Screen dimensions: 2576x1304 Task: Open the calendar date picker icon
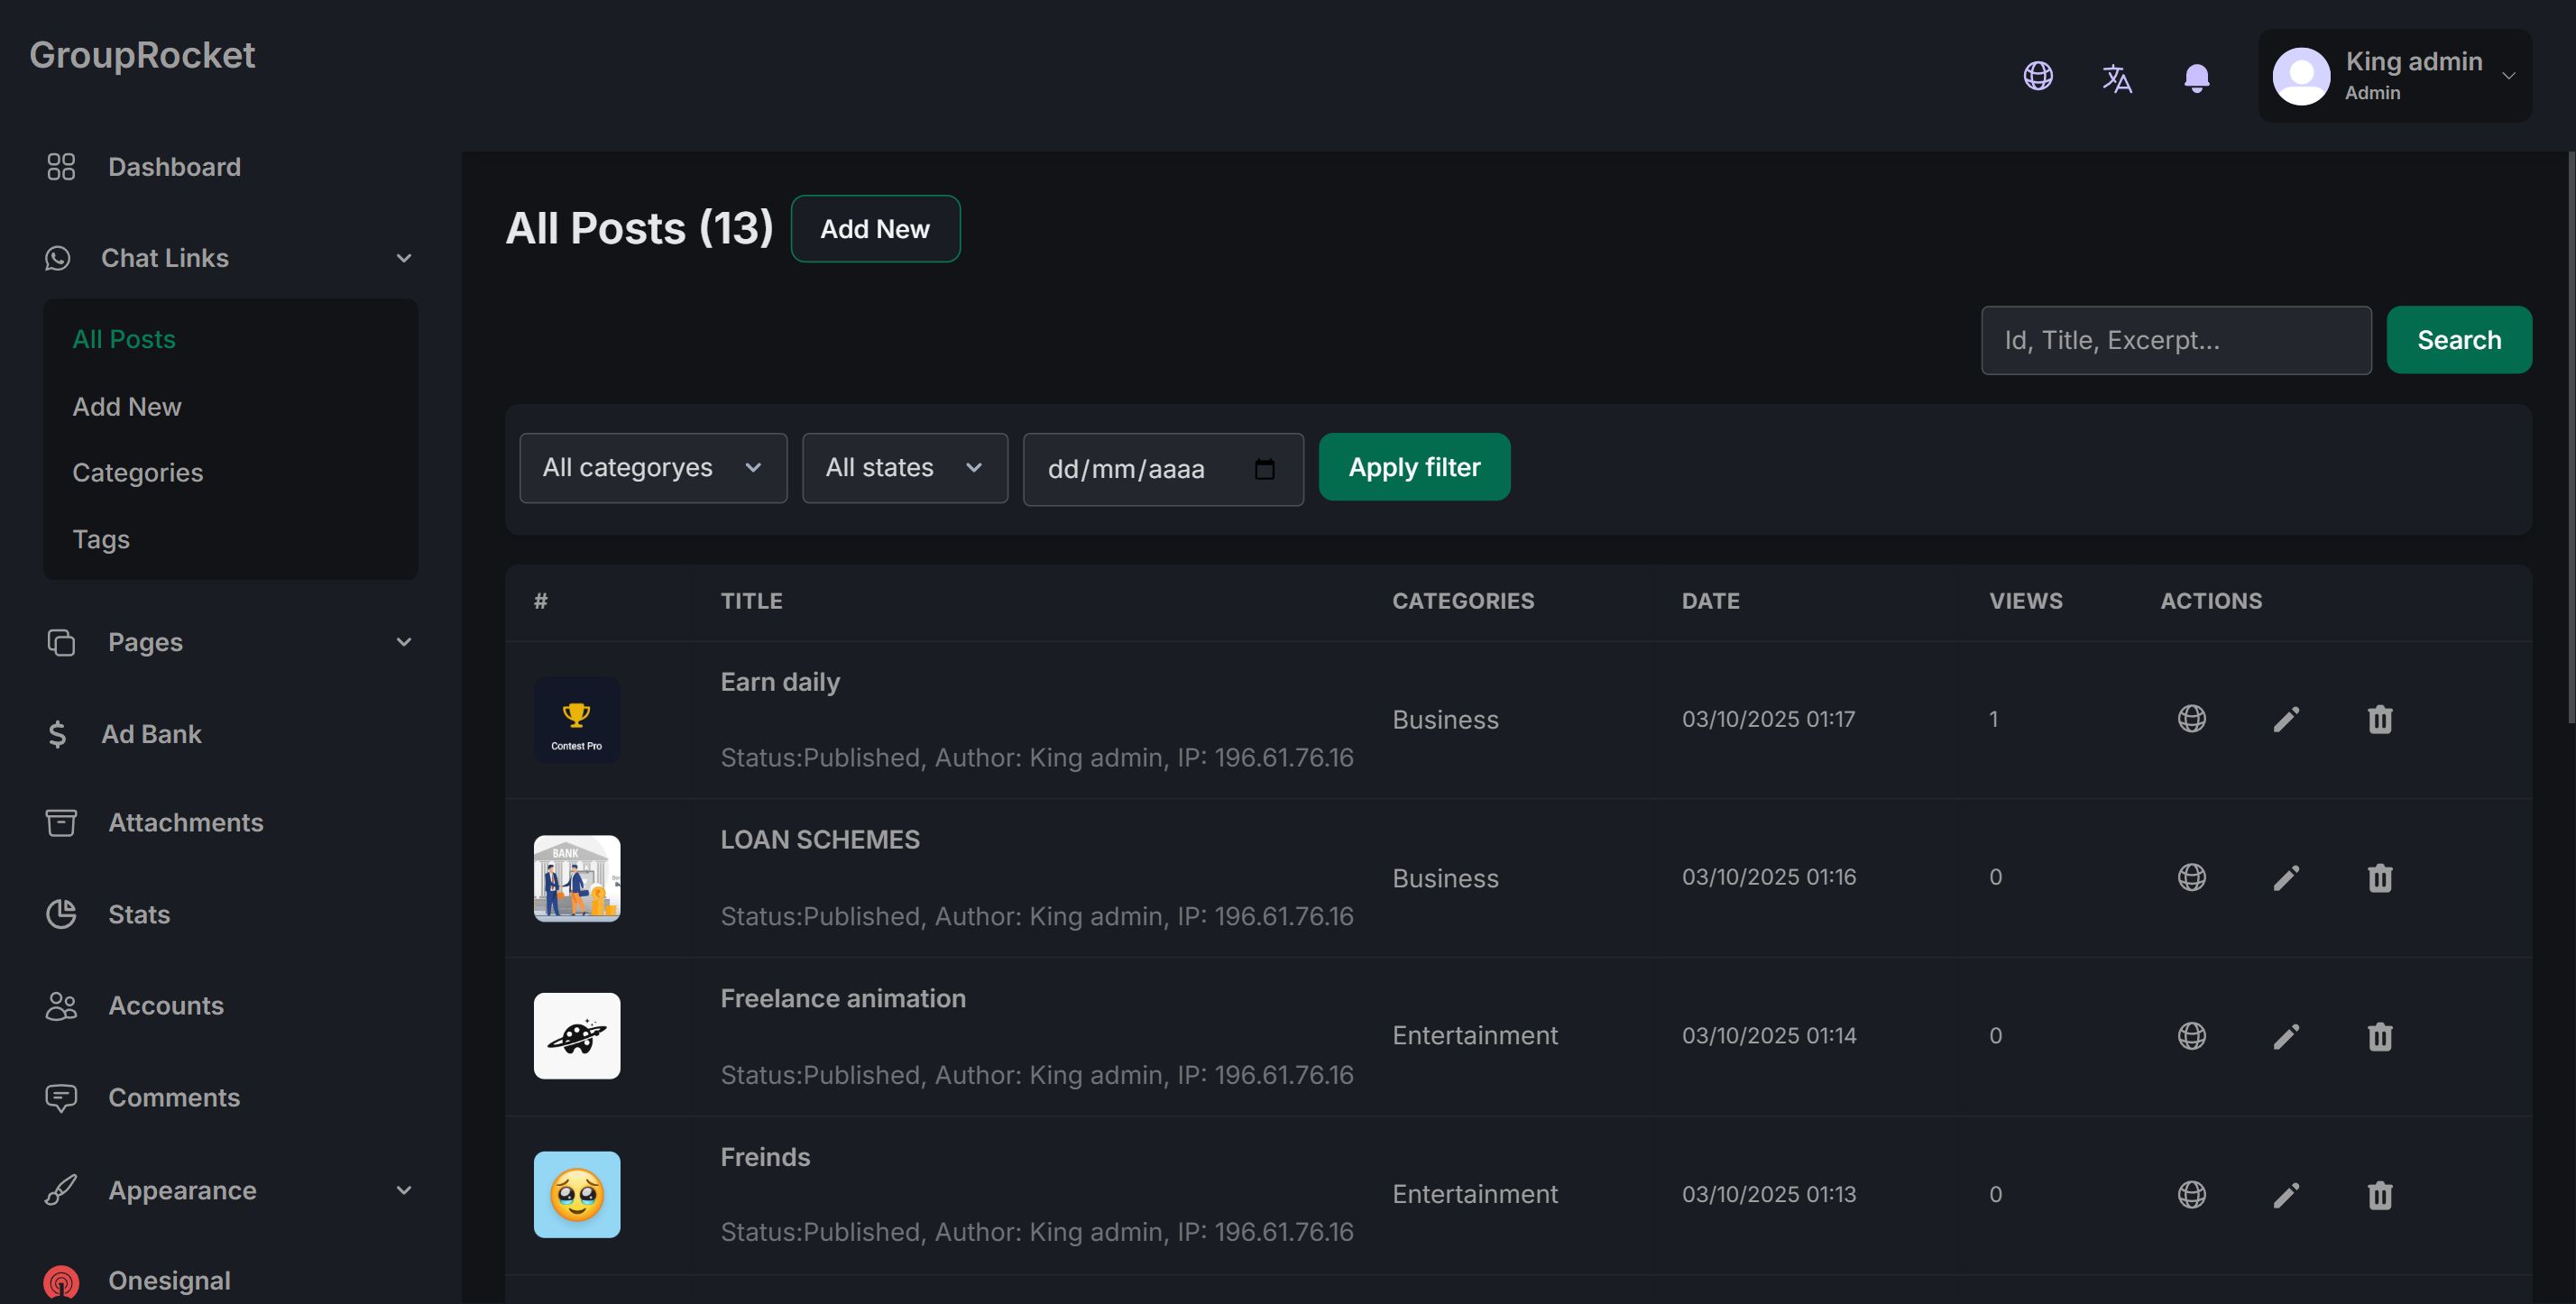(x=1264, y=469)
